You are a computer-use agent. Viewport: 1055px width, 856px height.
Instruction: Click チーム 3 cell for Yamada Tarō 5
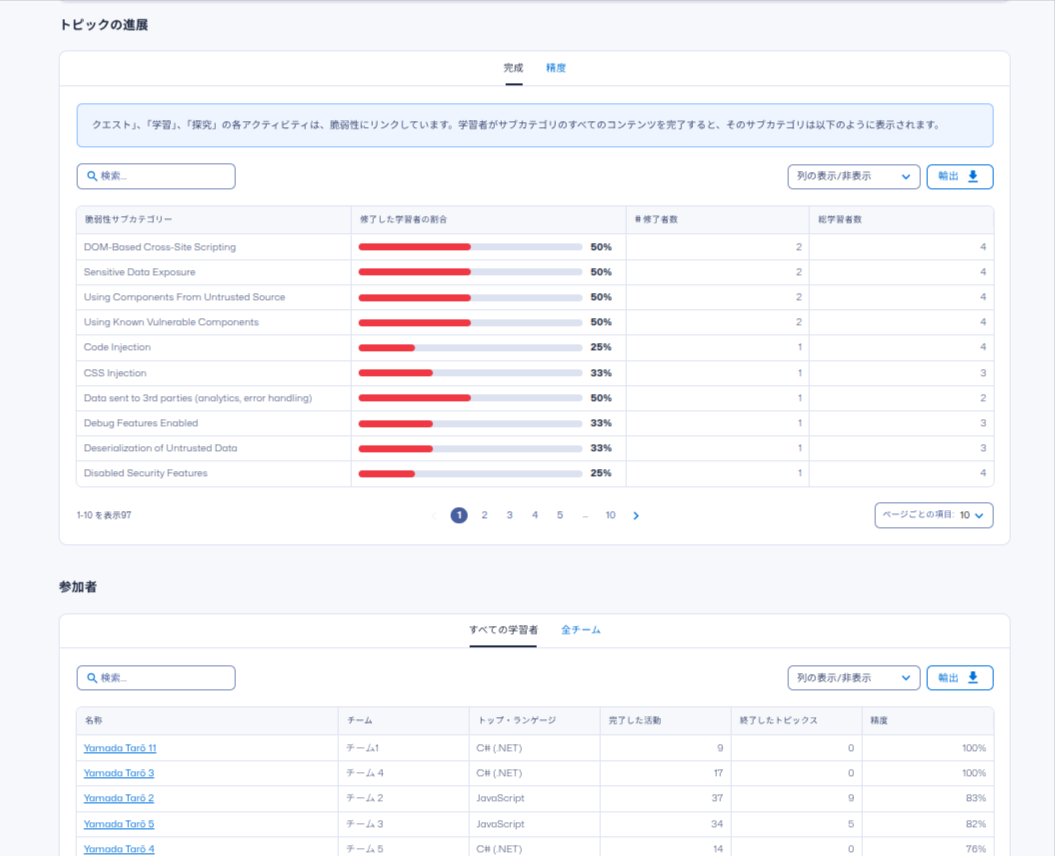tap(404, 824)
